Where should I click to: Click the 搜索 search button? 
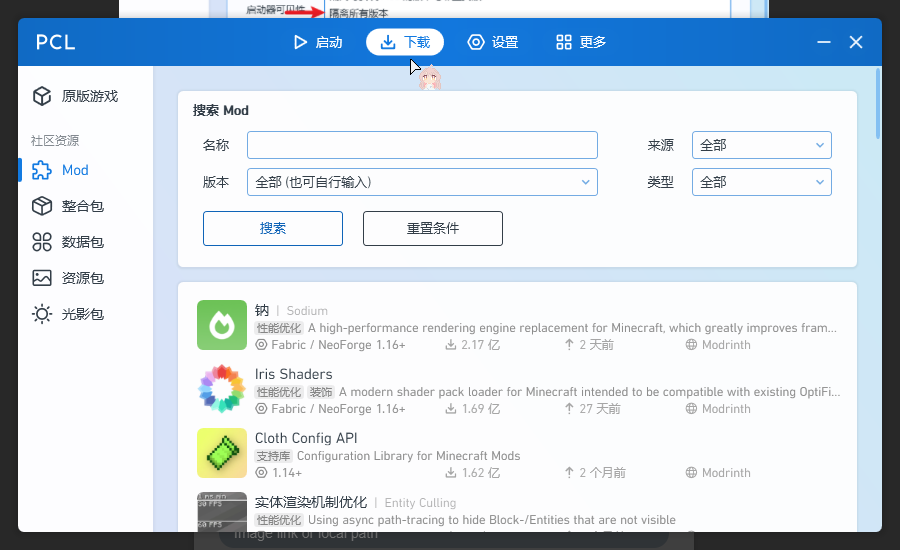pos(273,228)
